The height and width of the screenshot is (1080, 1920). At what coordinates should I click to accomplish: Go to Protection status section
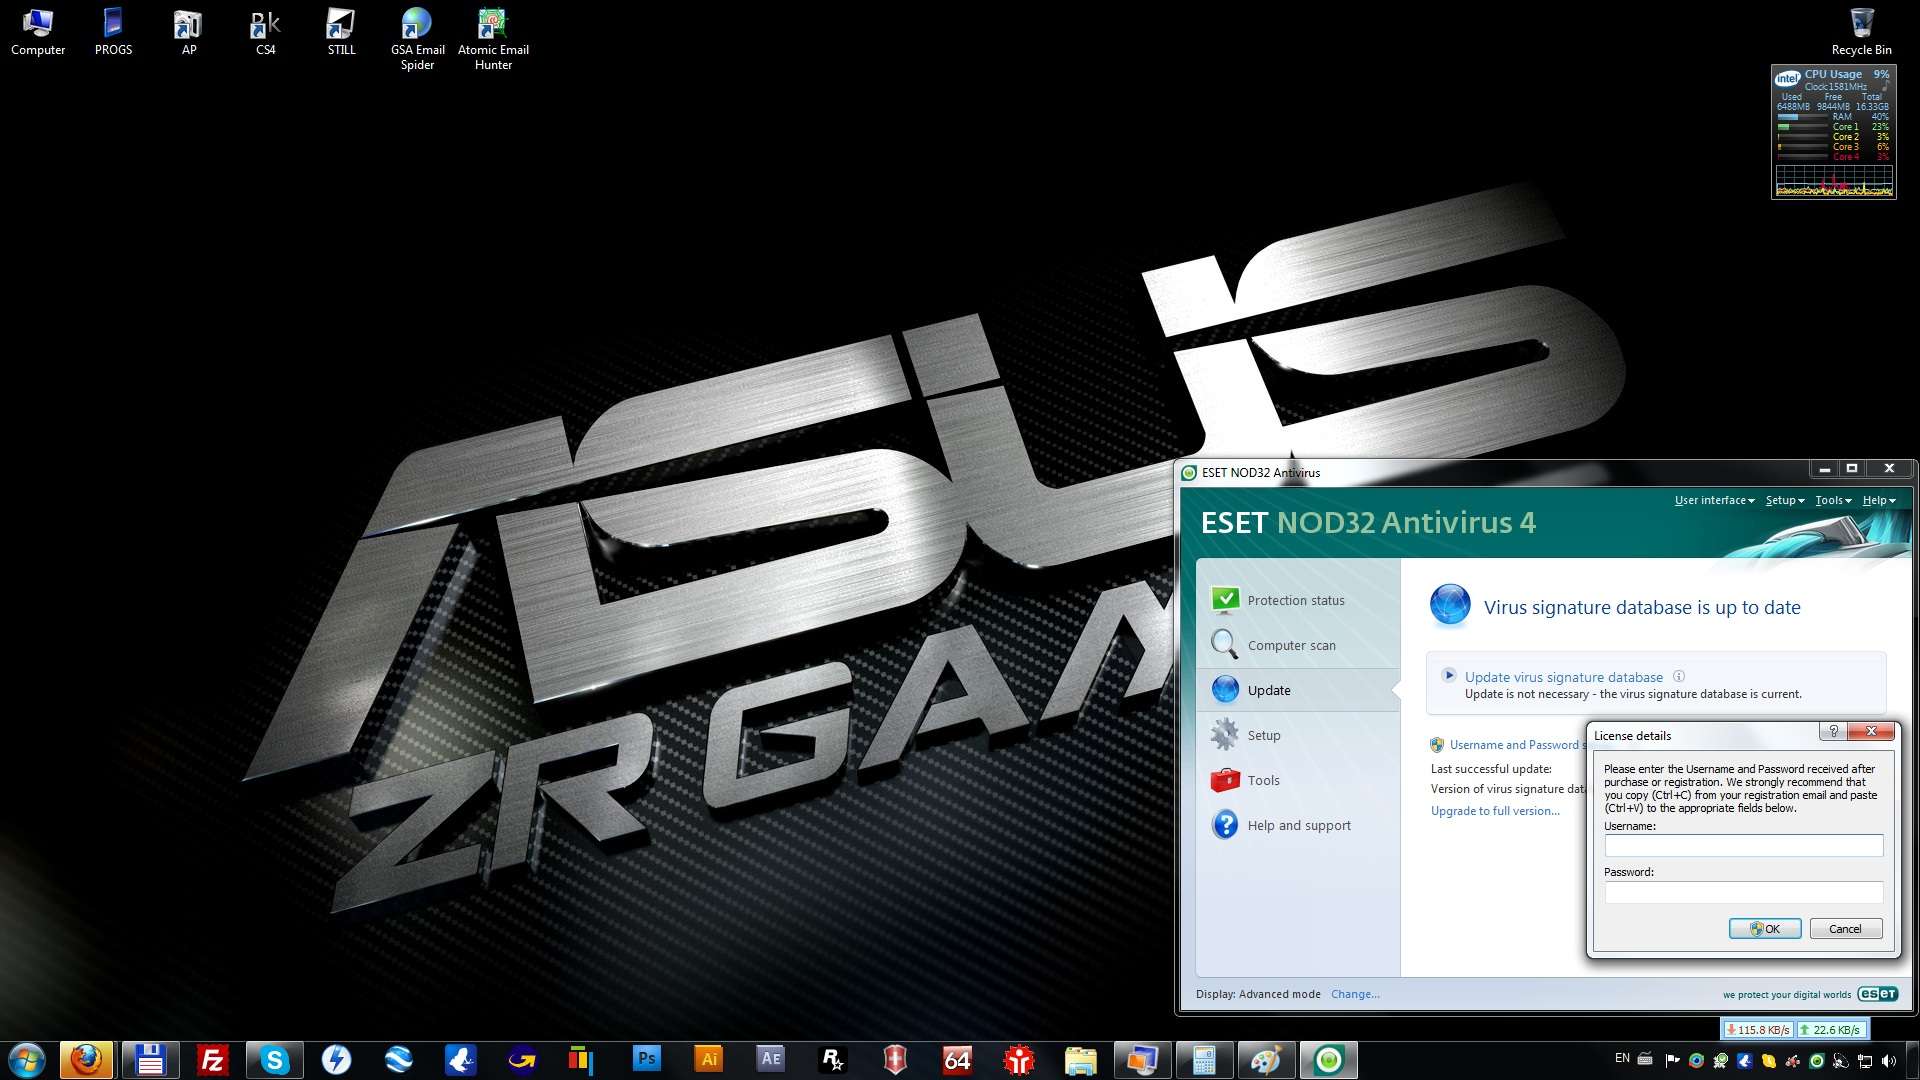1297,600
